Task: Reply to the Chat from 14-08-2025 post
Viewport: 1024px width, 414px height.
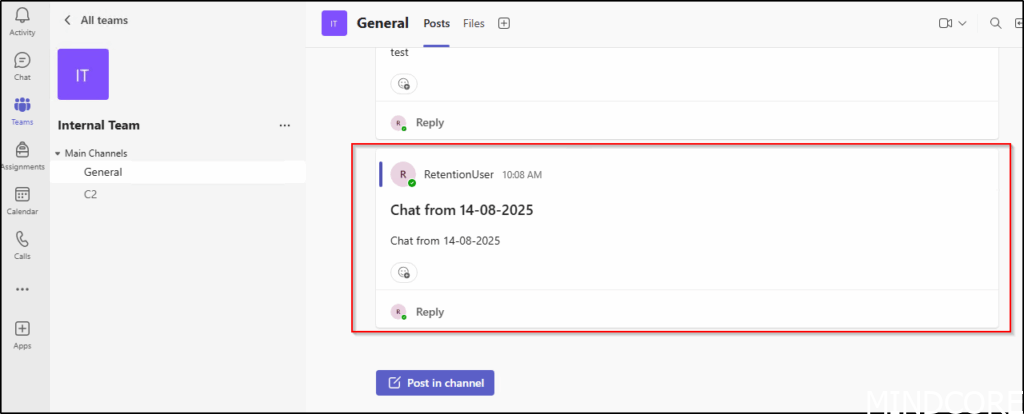Action: point(429,312)
